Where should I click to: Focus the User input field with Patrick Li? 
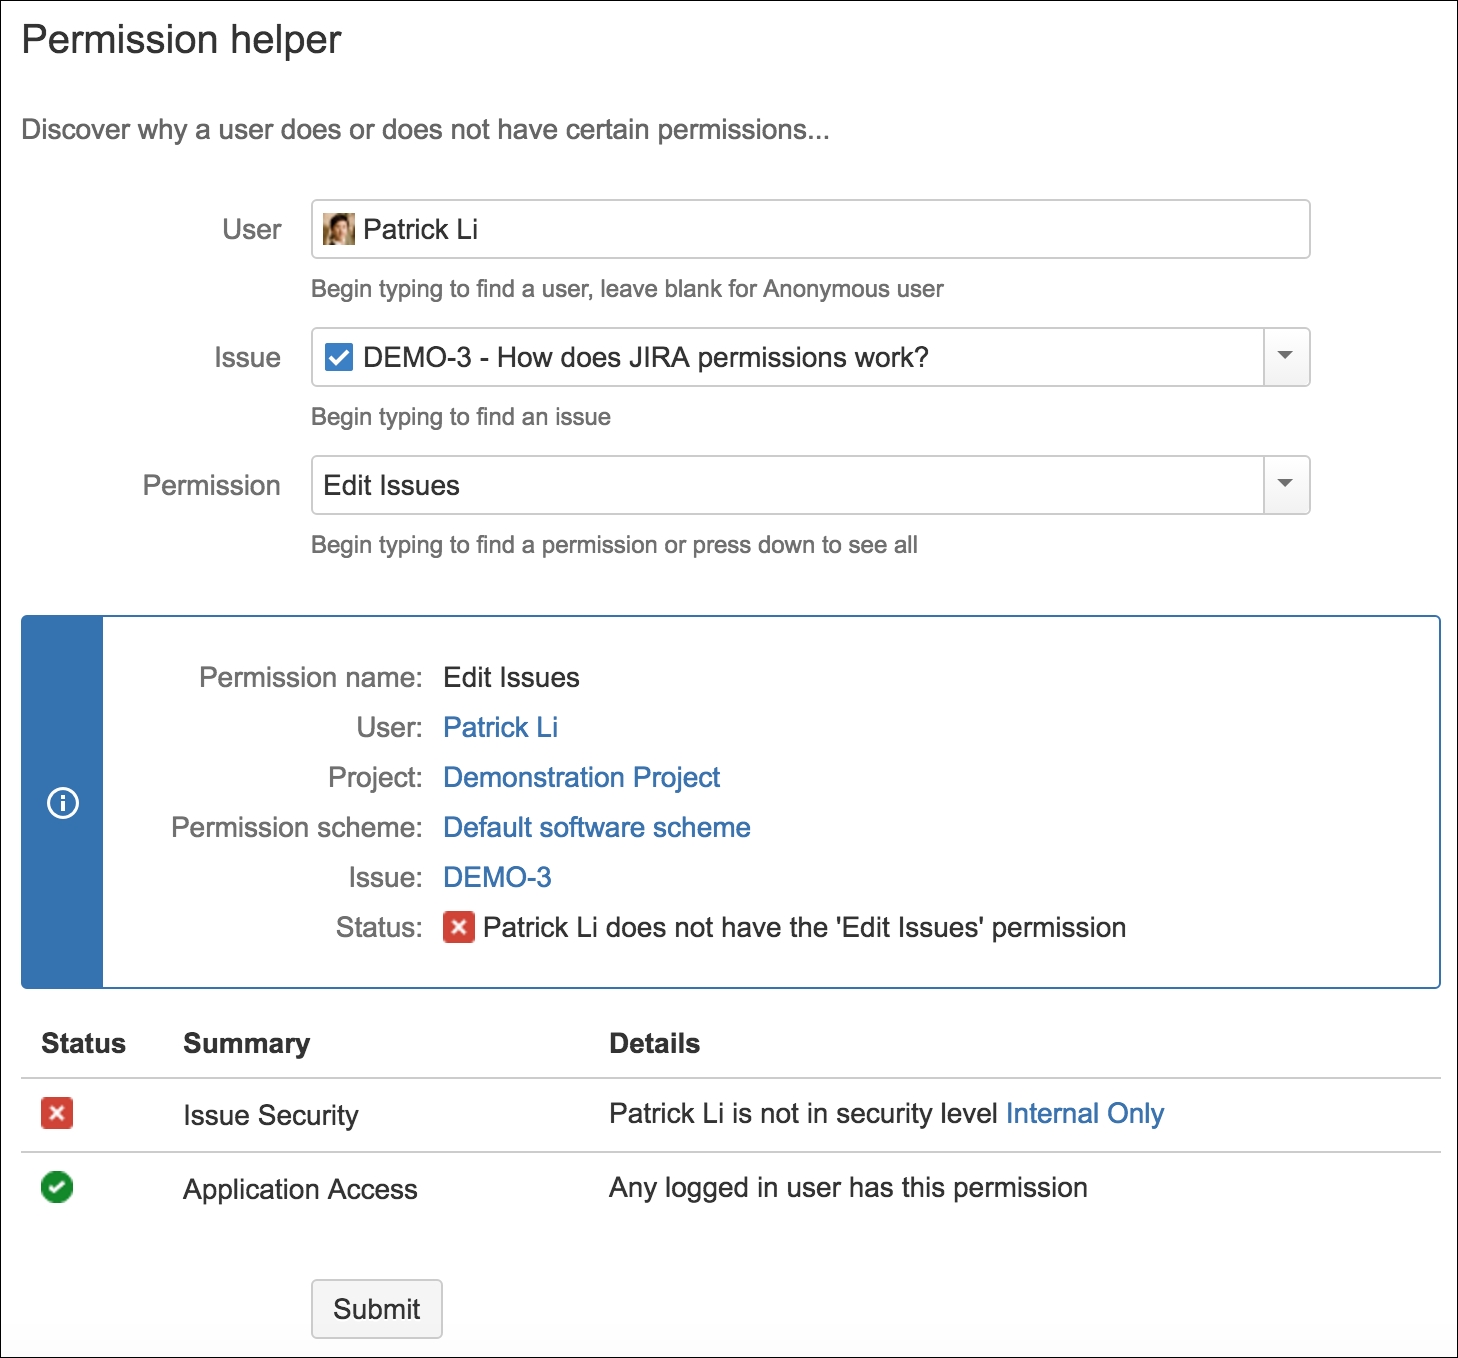click(811, 229)
